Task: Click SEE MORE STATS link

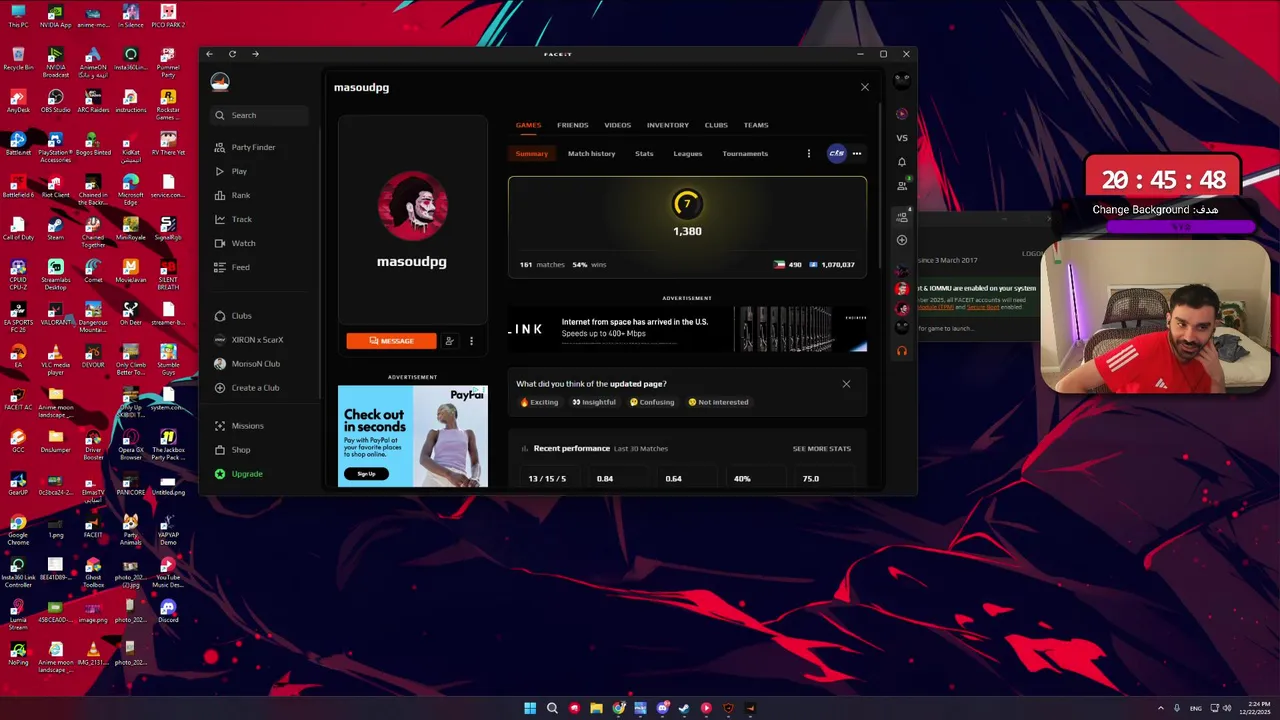Action: click(822, 449)
